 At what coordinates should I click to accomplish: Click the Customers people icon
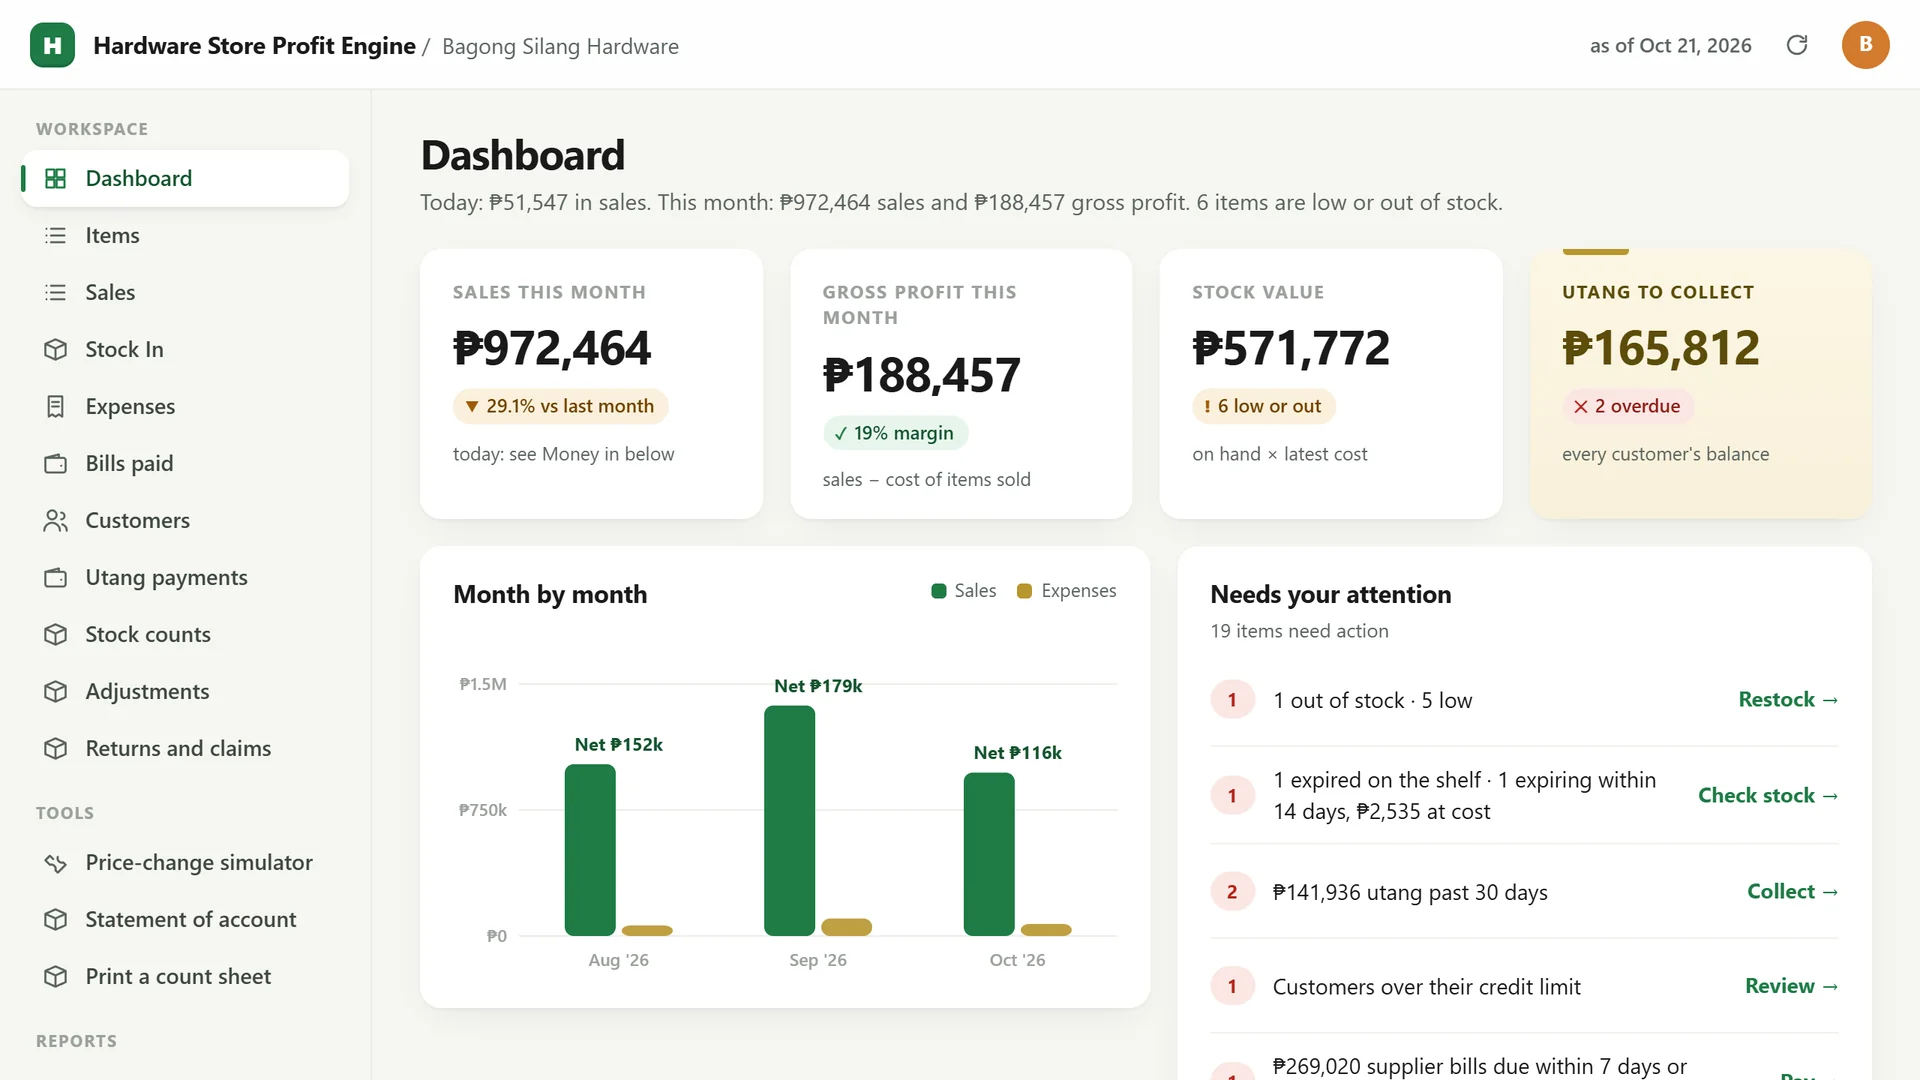click(56, 520)
